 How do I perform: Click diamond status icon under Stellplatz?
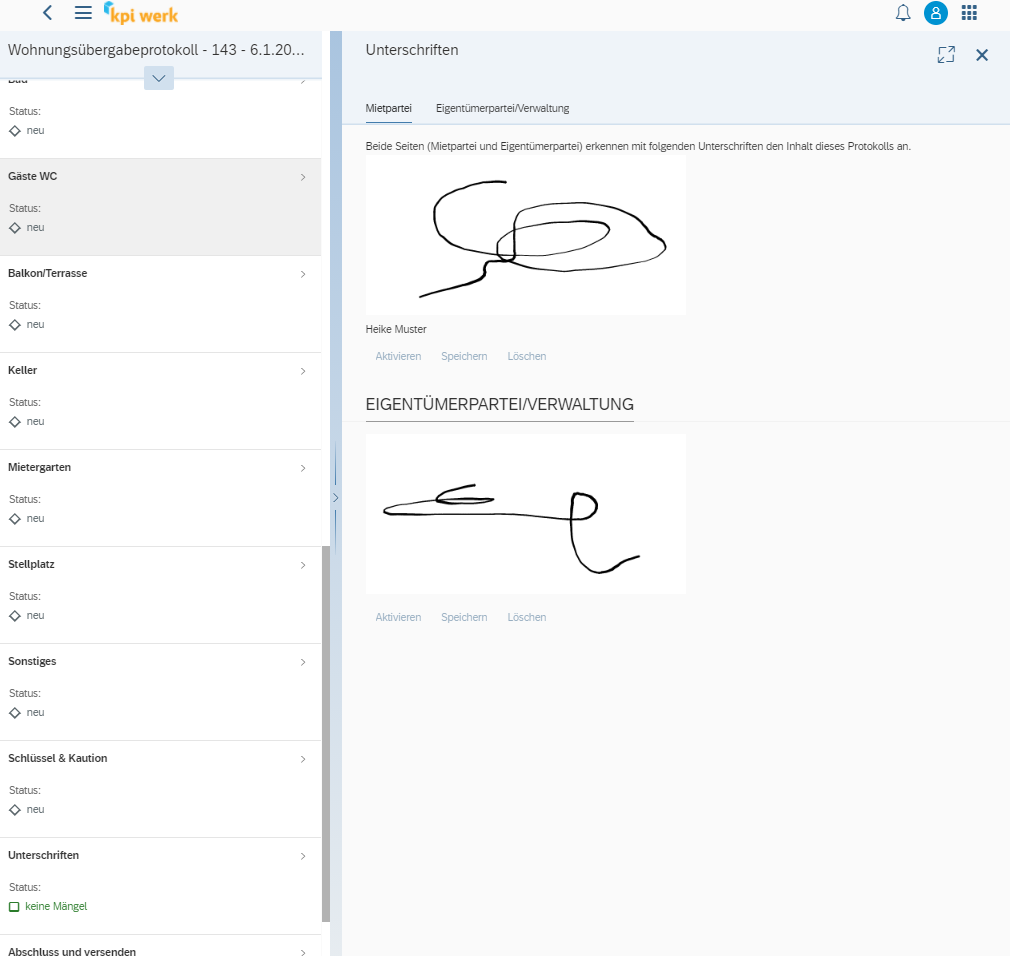coord(15,616)
